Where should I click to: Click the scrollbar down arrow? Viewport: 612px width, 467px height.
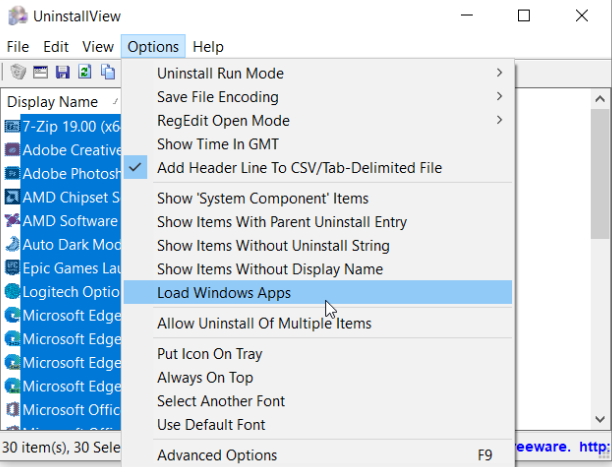pyautogui.click(x=600, y=419)
